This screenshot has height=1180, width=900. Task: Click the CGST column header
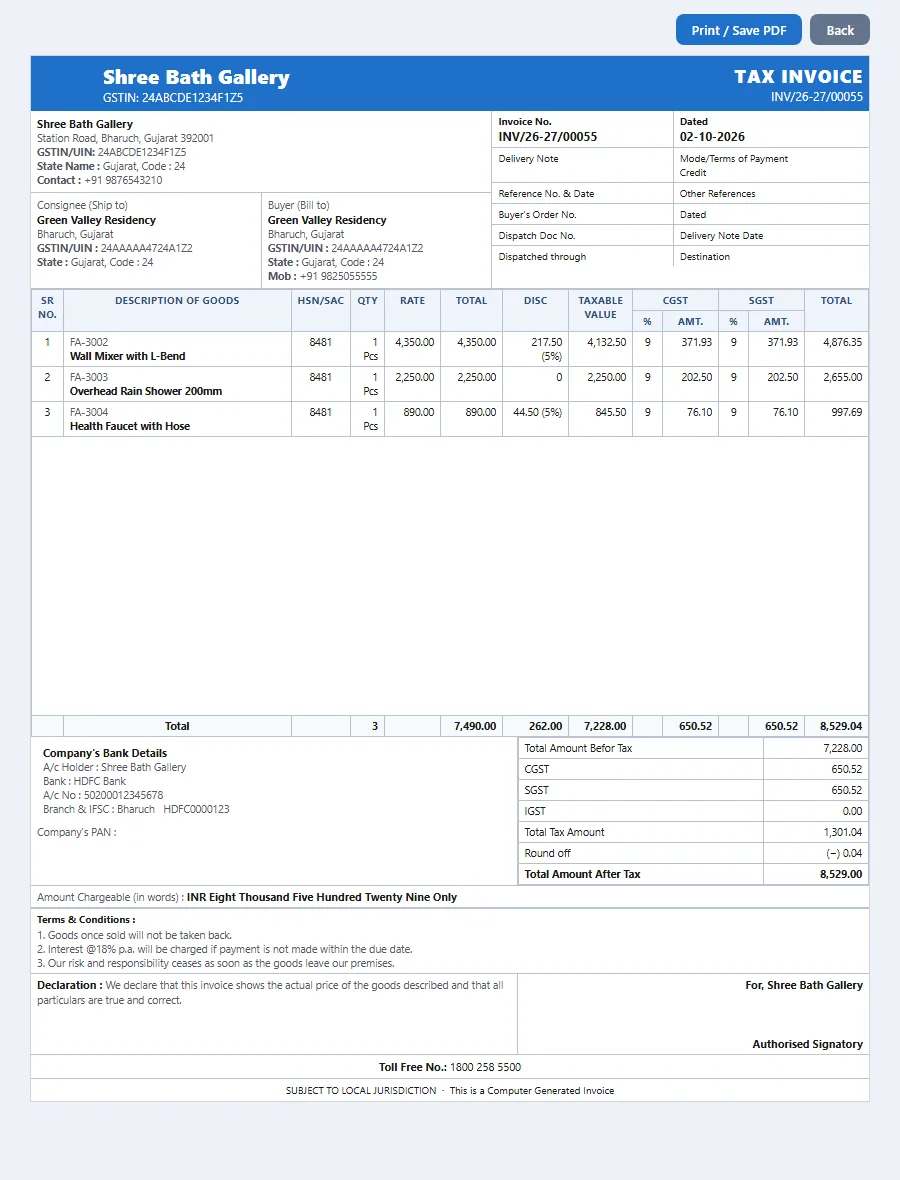coord(675,300)
